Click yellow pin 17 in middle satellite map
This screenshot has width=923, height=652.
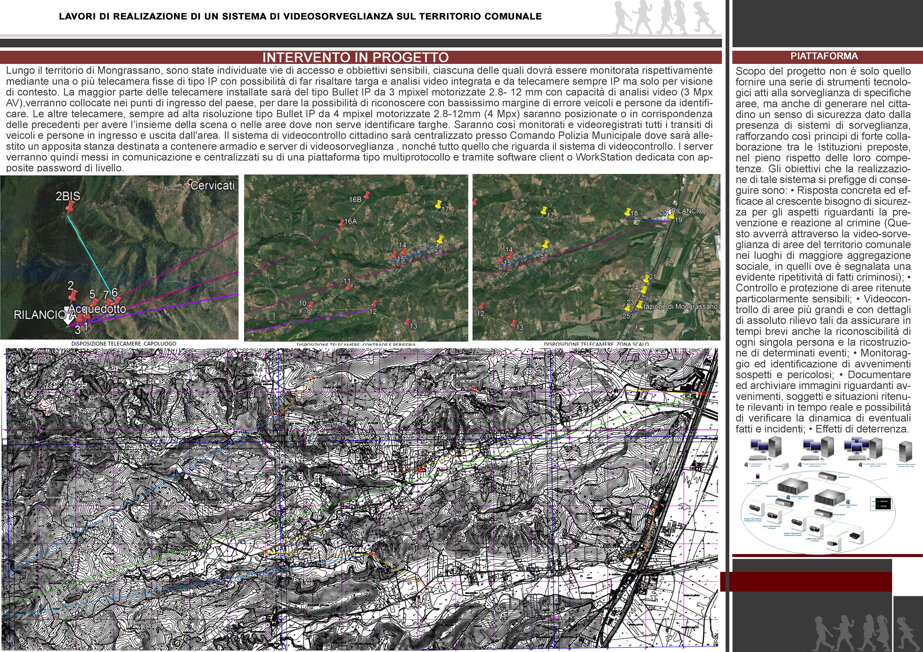coord(439,204)
